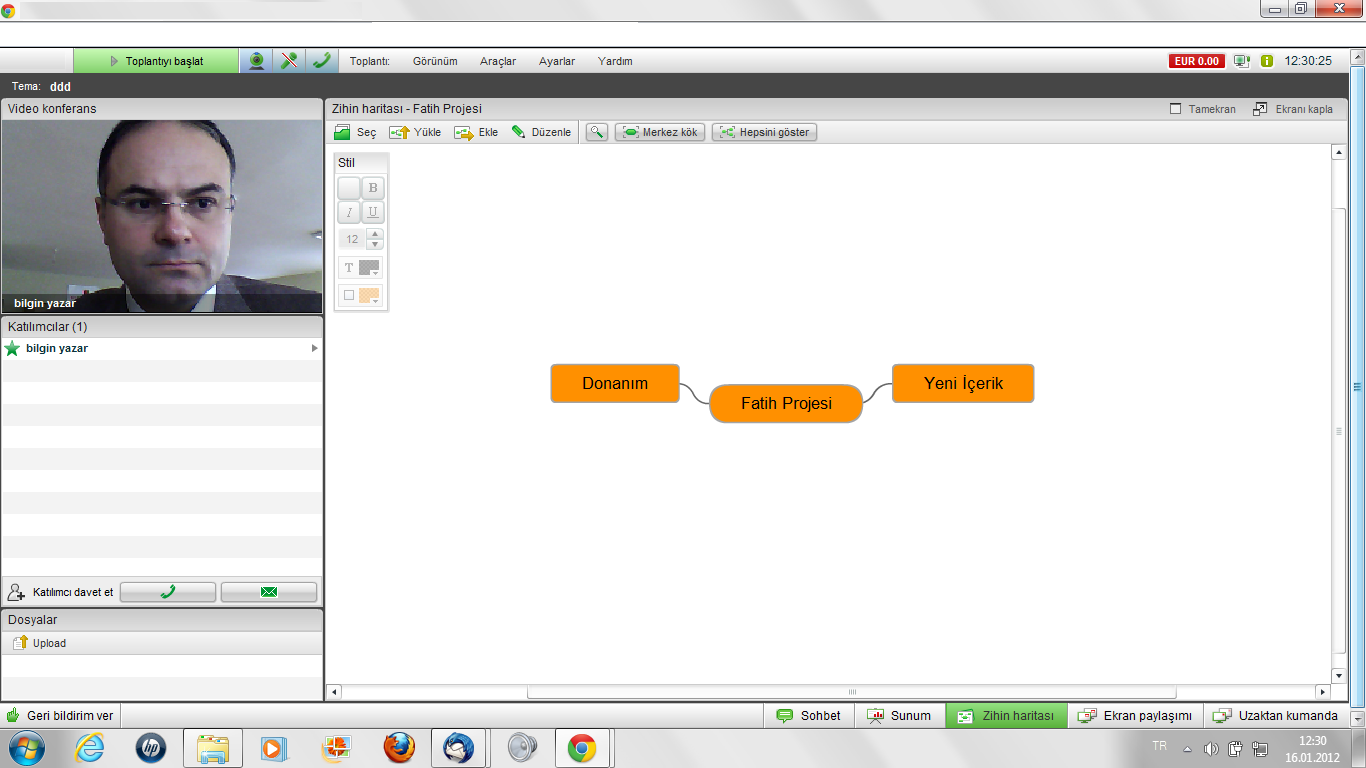This screenshot has height=768, width=1366.
Task: Click Yükle to load mind map
Action: click(x=415, y=132)
